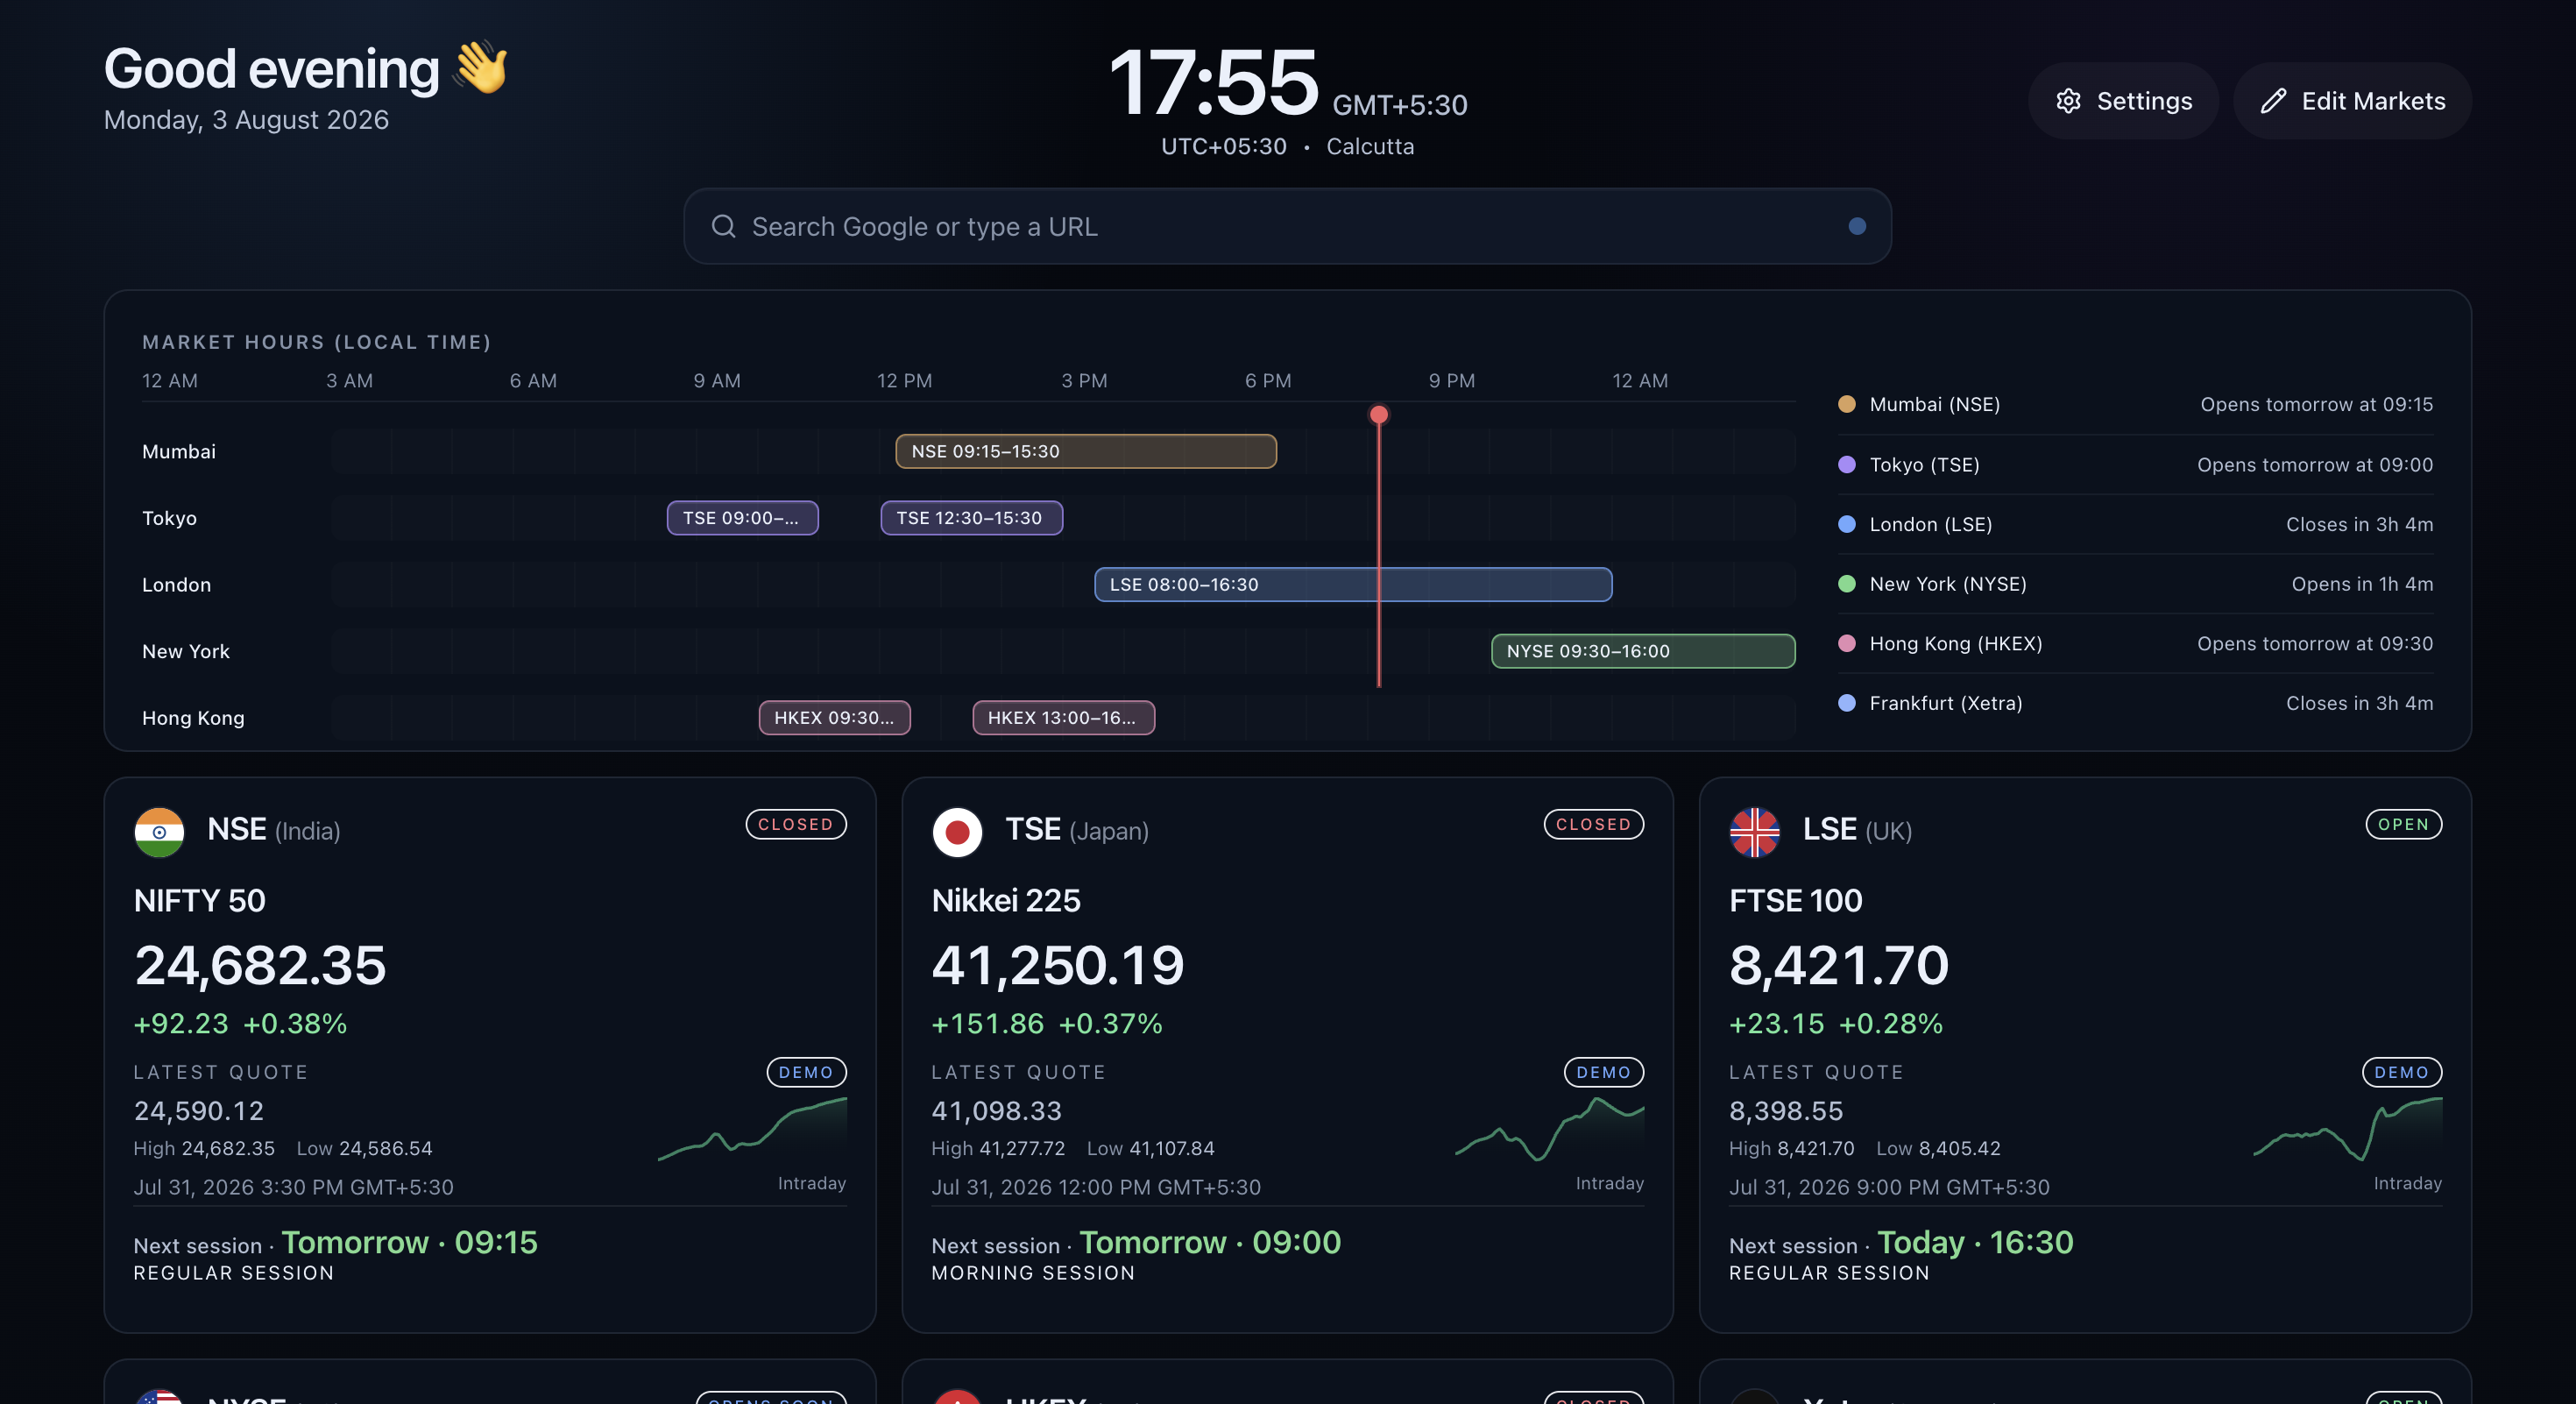Click the search magnifier icon
The height and width of the screenshot is (1404, 2576).
[723, 227]
